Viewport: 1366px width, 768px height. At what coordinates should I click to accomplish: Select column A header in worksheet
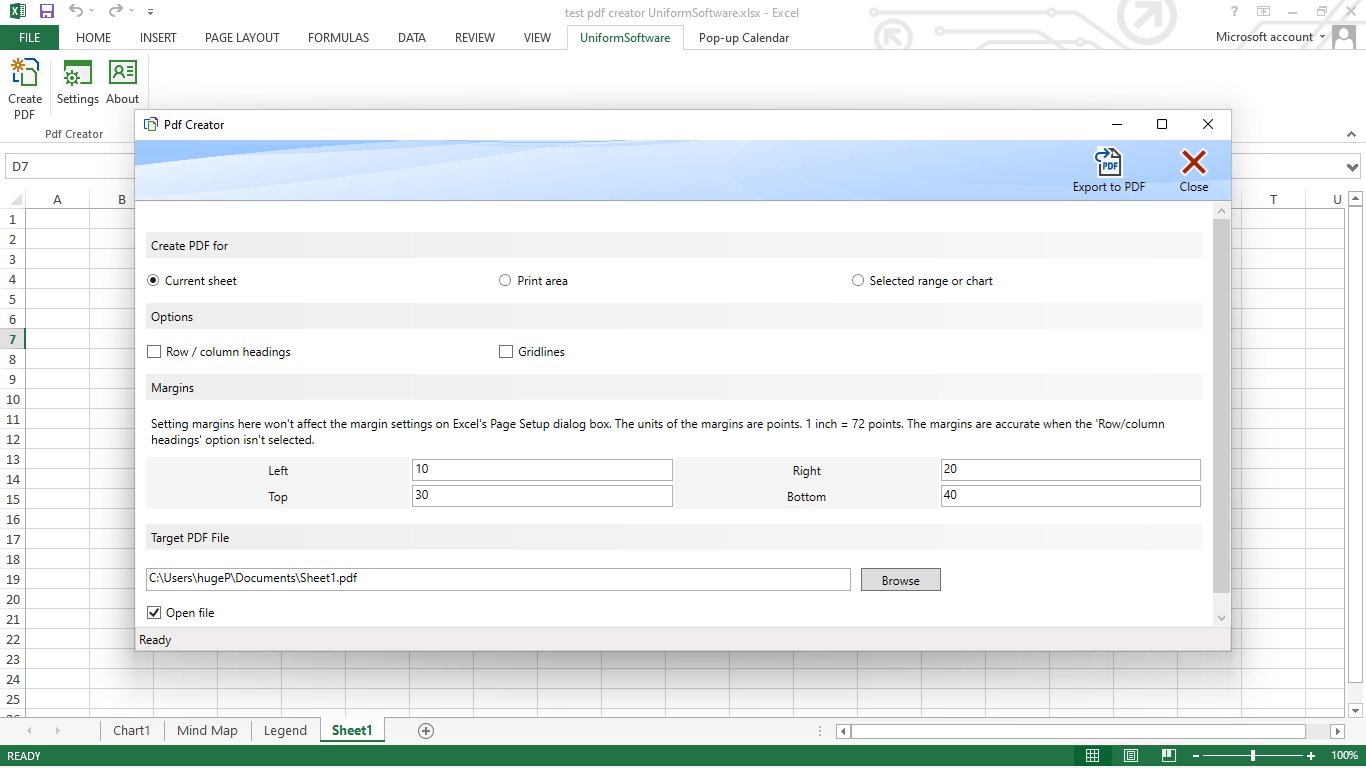pos(57,200)
